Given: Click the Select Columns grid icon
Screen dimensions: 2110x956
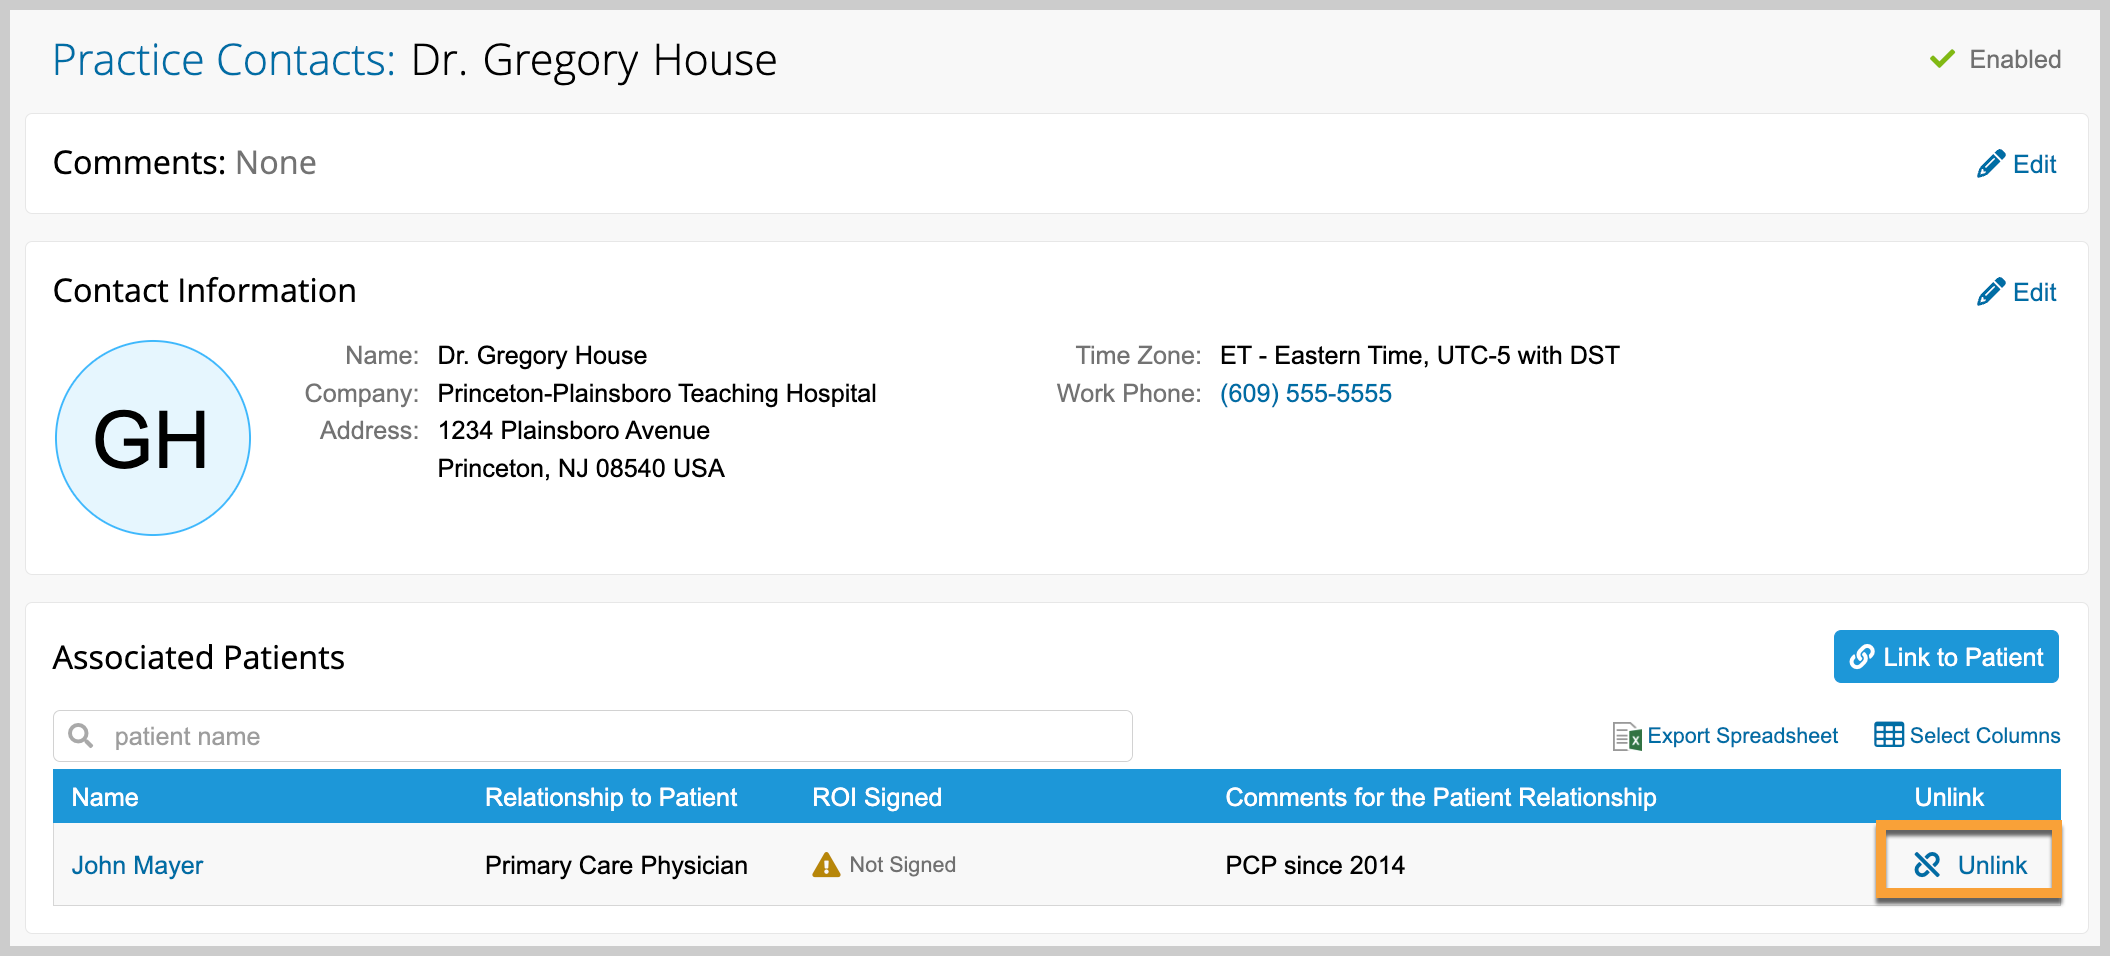Looking at the screenshot, I should 1888,735.
